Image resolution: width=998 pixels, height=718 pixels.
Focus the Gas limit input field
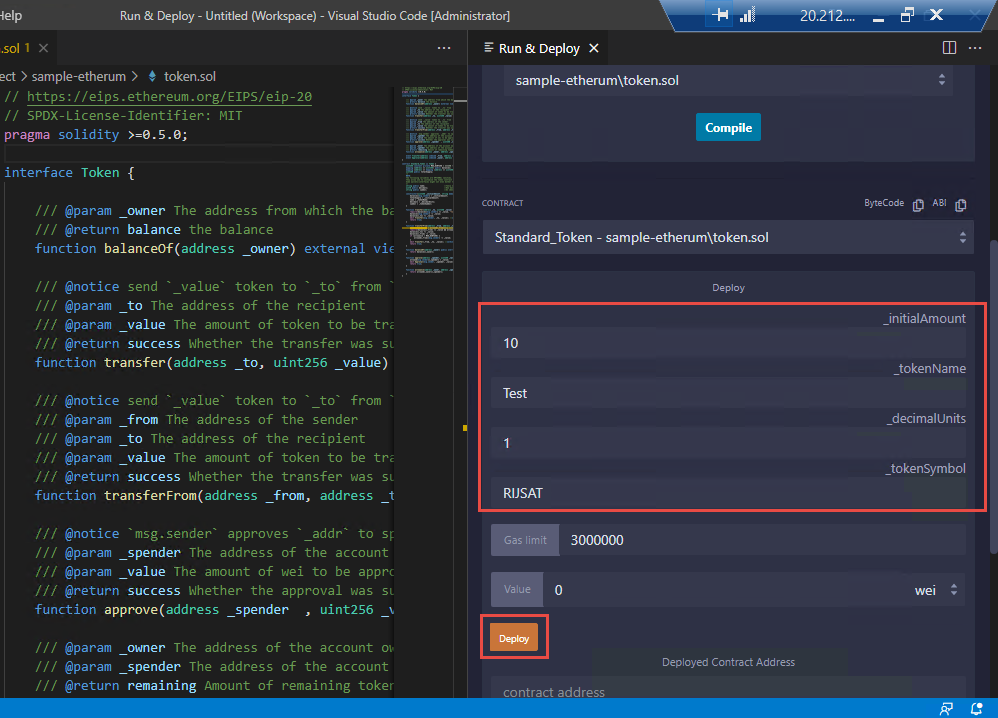point(760,540)
